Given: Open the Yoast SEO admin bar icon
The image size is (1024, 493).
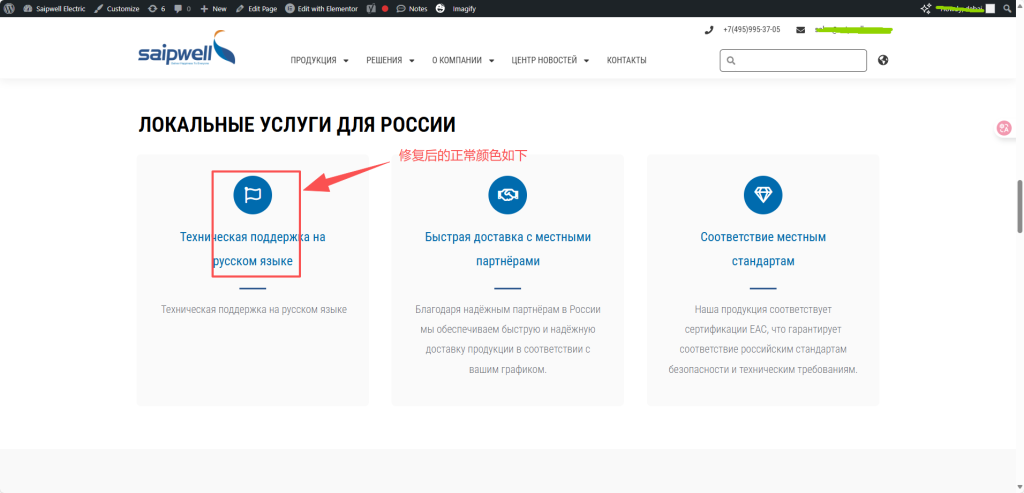Looking at the screenshot, I should (x=370, y=8).
